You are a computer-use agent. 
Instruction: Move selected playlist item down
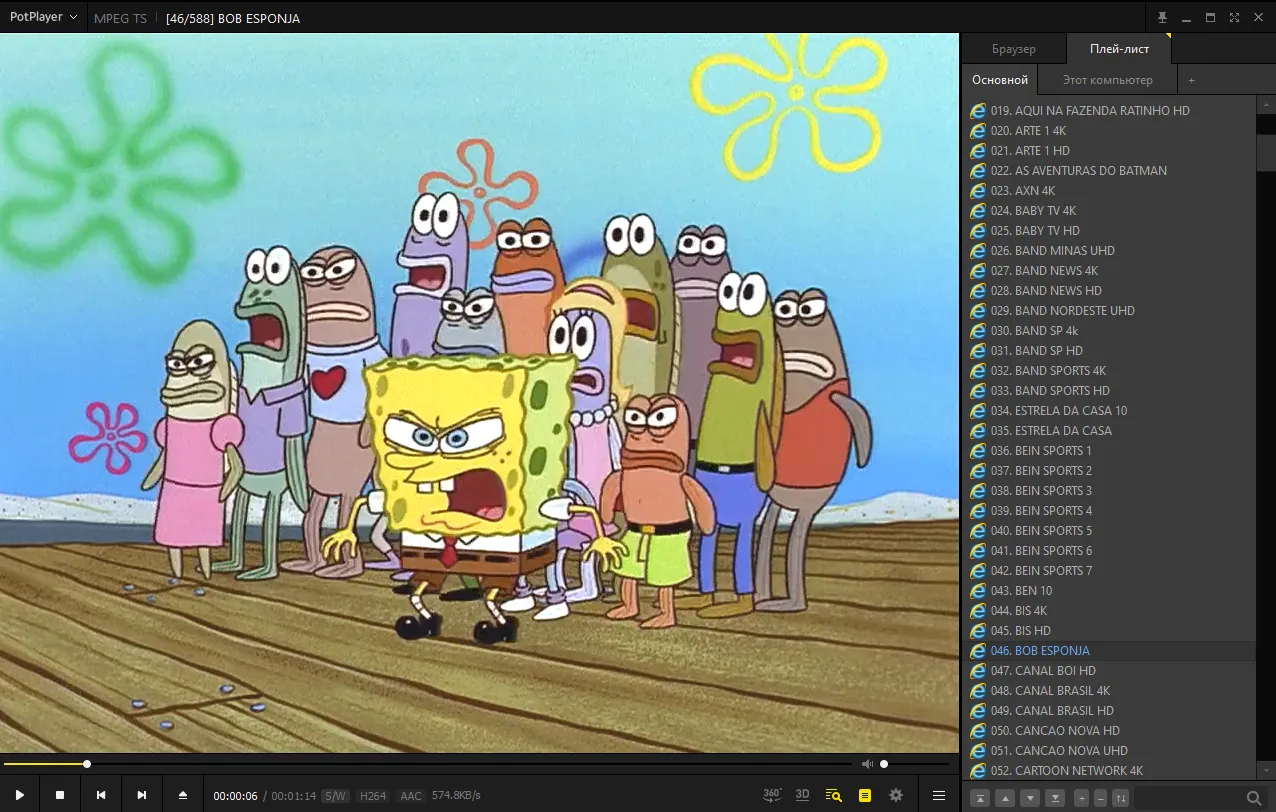(x=1030, y=798)
